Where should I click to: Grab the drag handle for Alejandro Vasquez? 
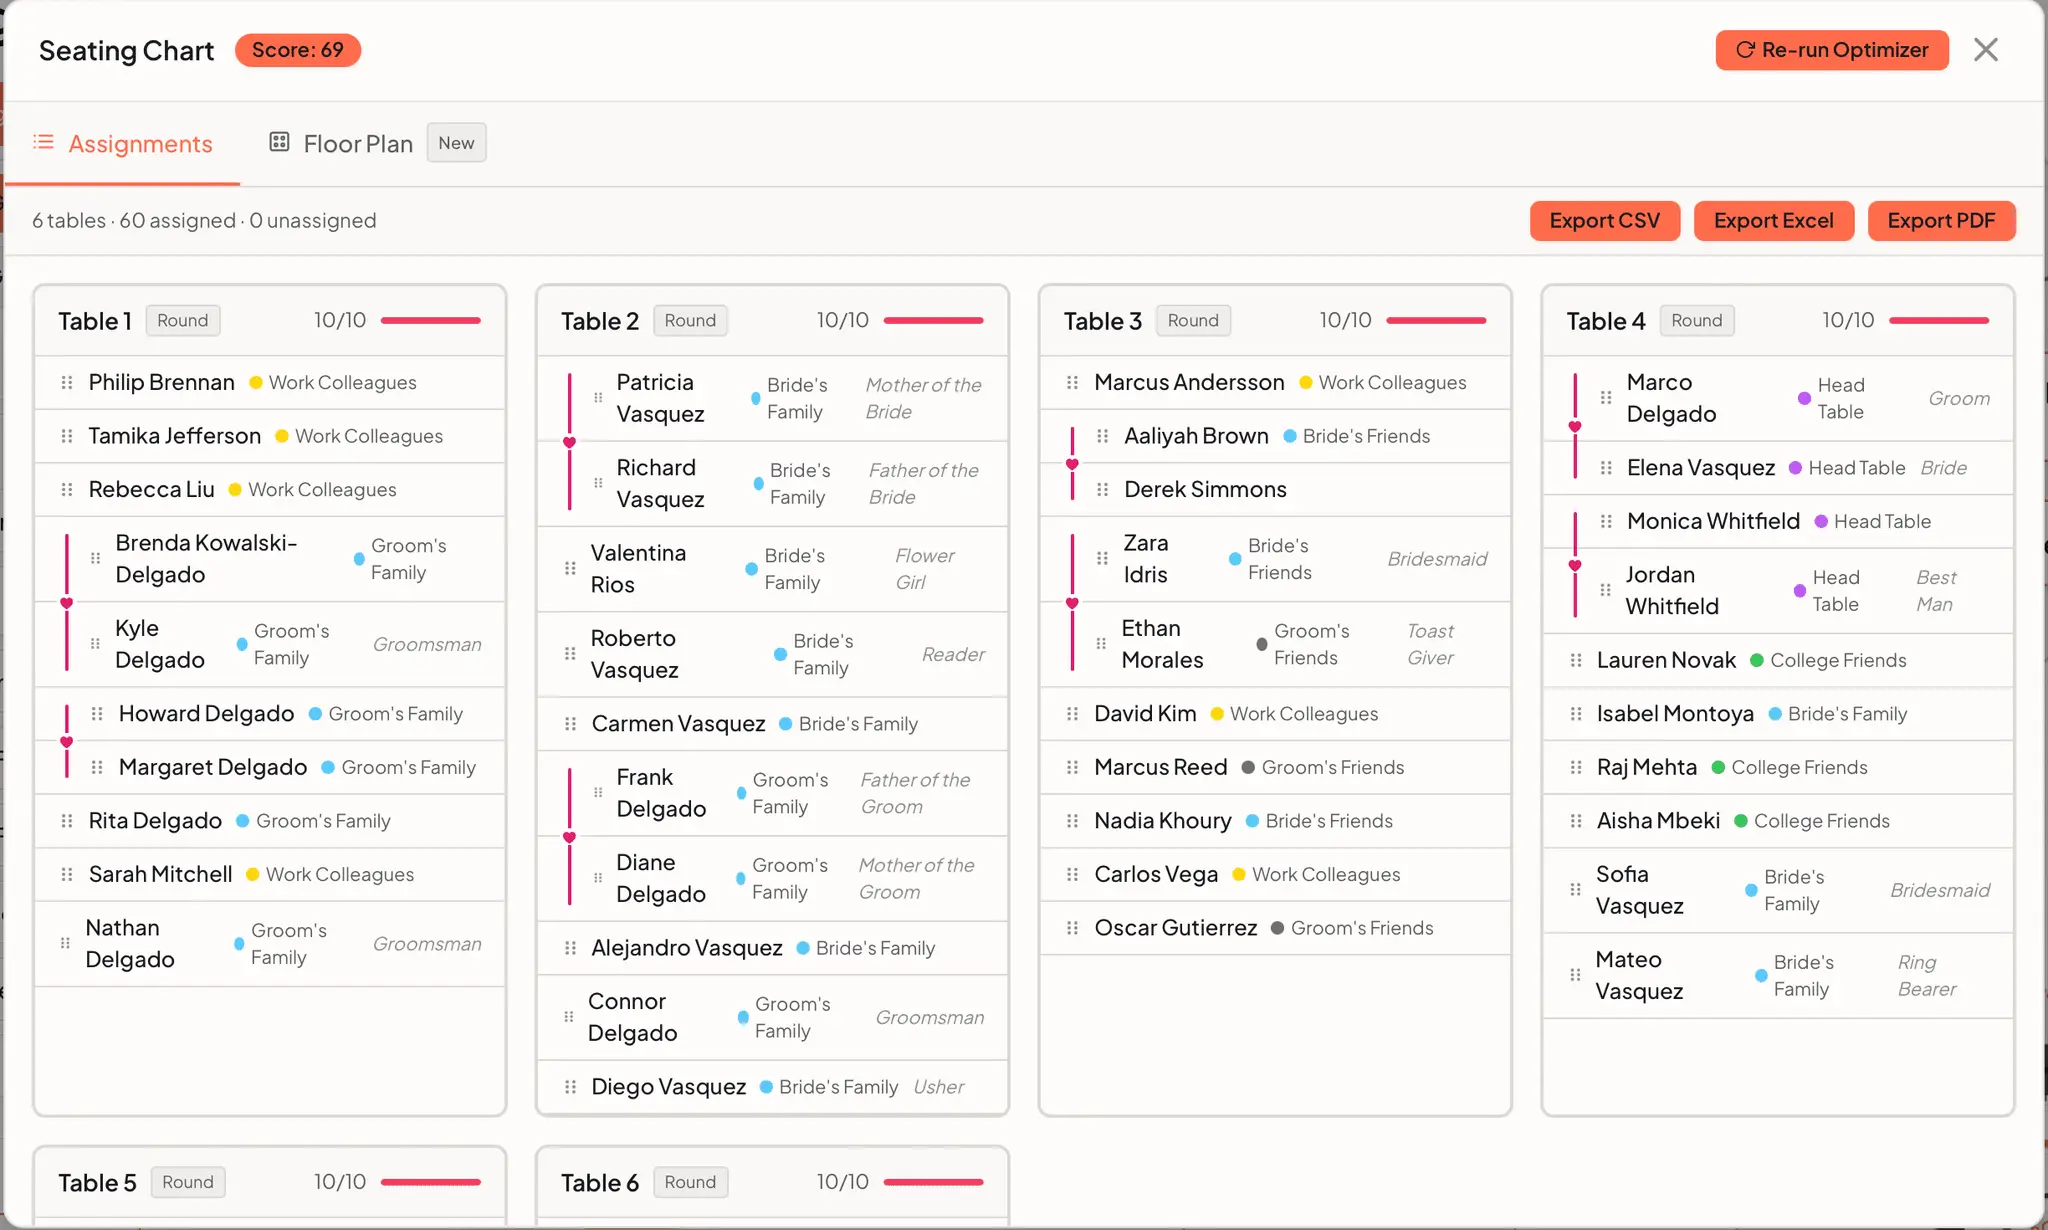click(570, 948)
